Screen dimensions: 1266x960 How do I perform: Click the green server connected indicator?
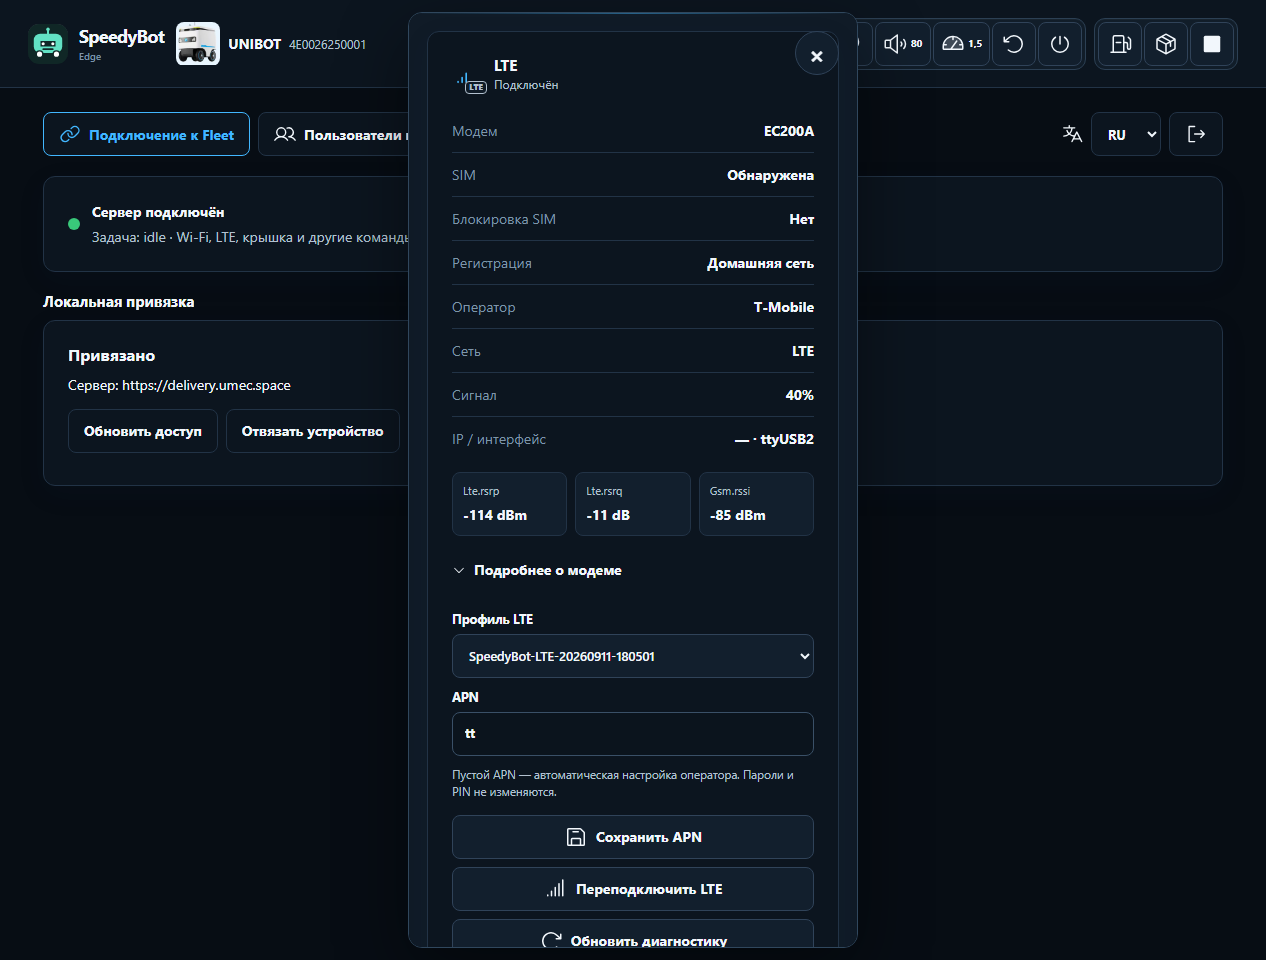(x=74, y=224)
